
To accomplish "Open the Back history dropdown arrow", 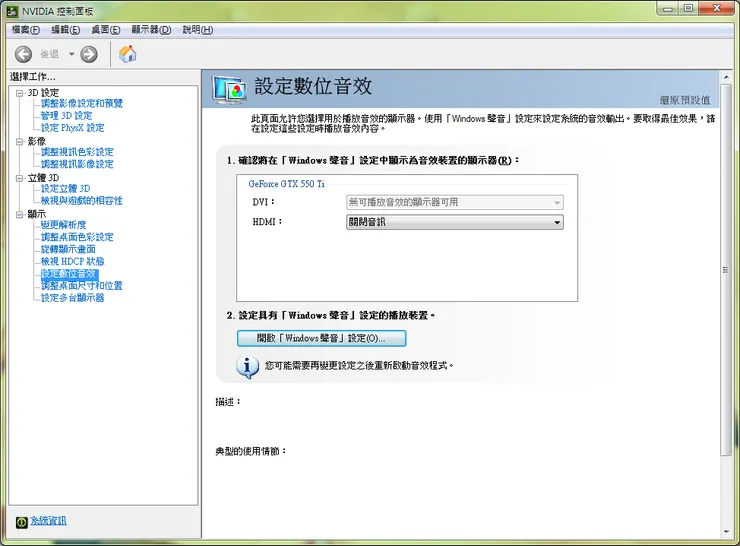I will 72,54.
